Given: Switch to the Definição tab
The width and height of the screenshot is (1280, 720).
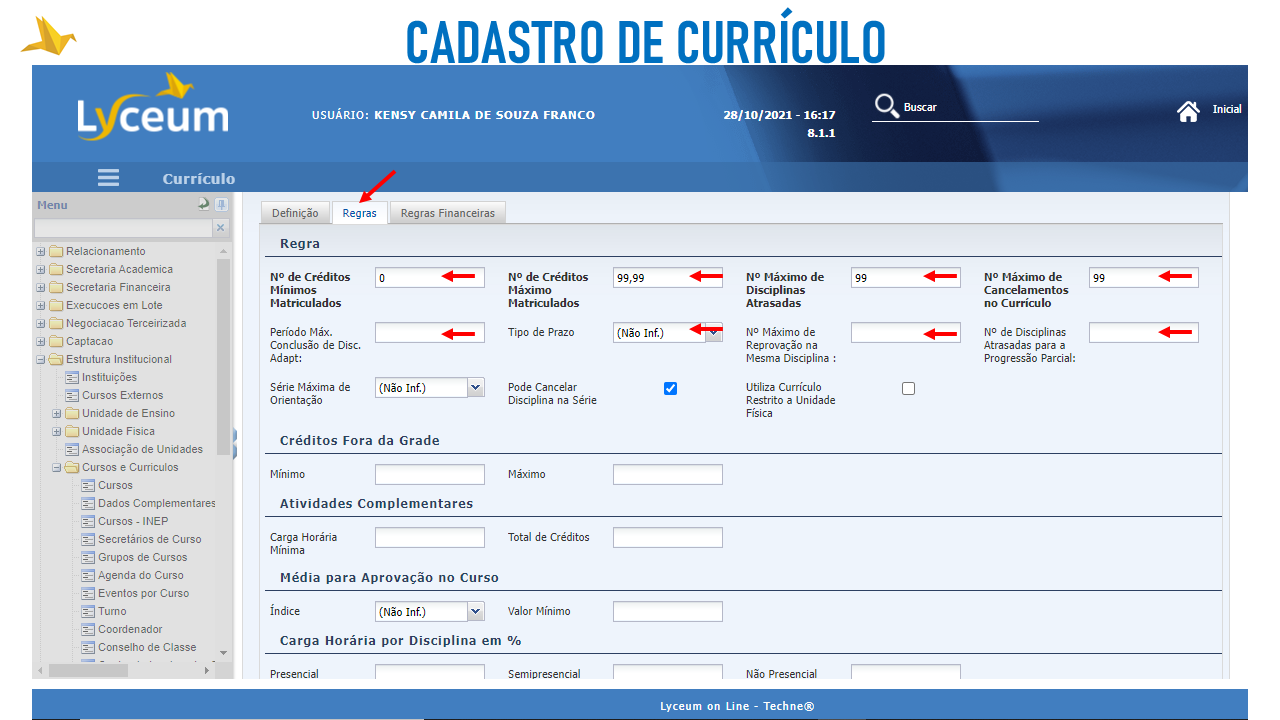Looking at the screenshot, I should point(295,213).
